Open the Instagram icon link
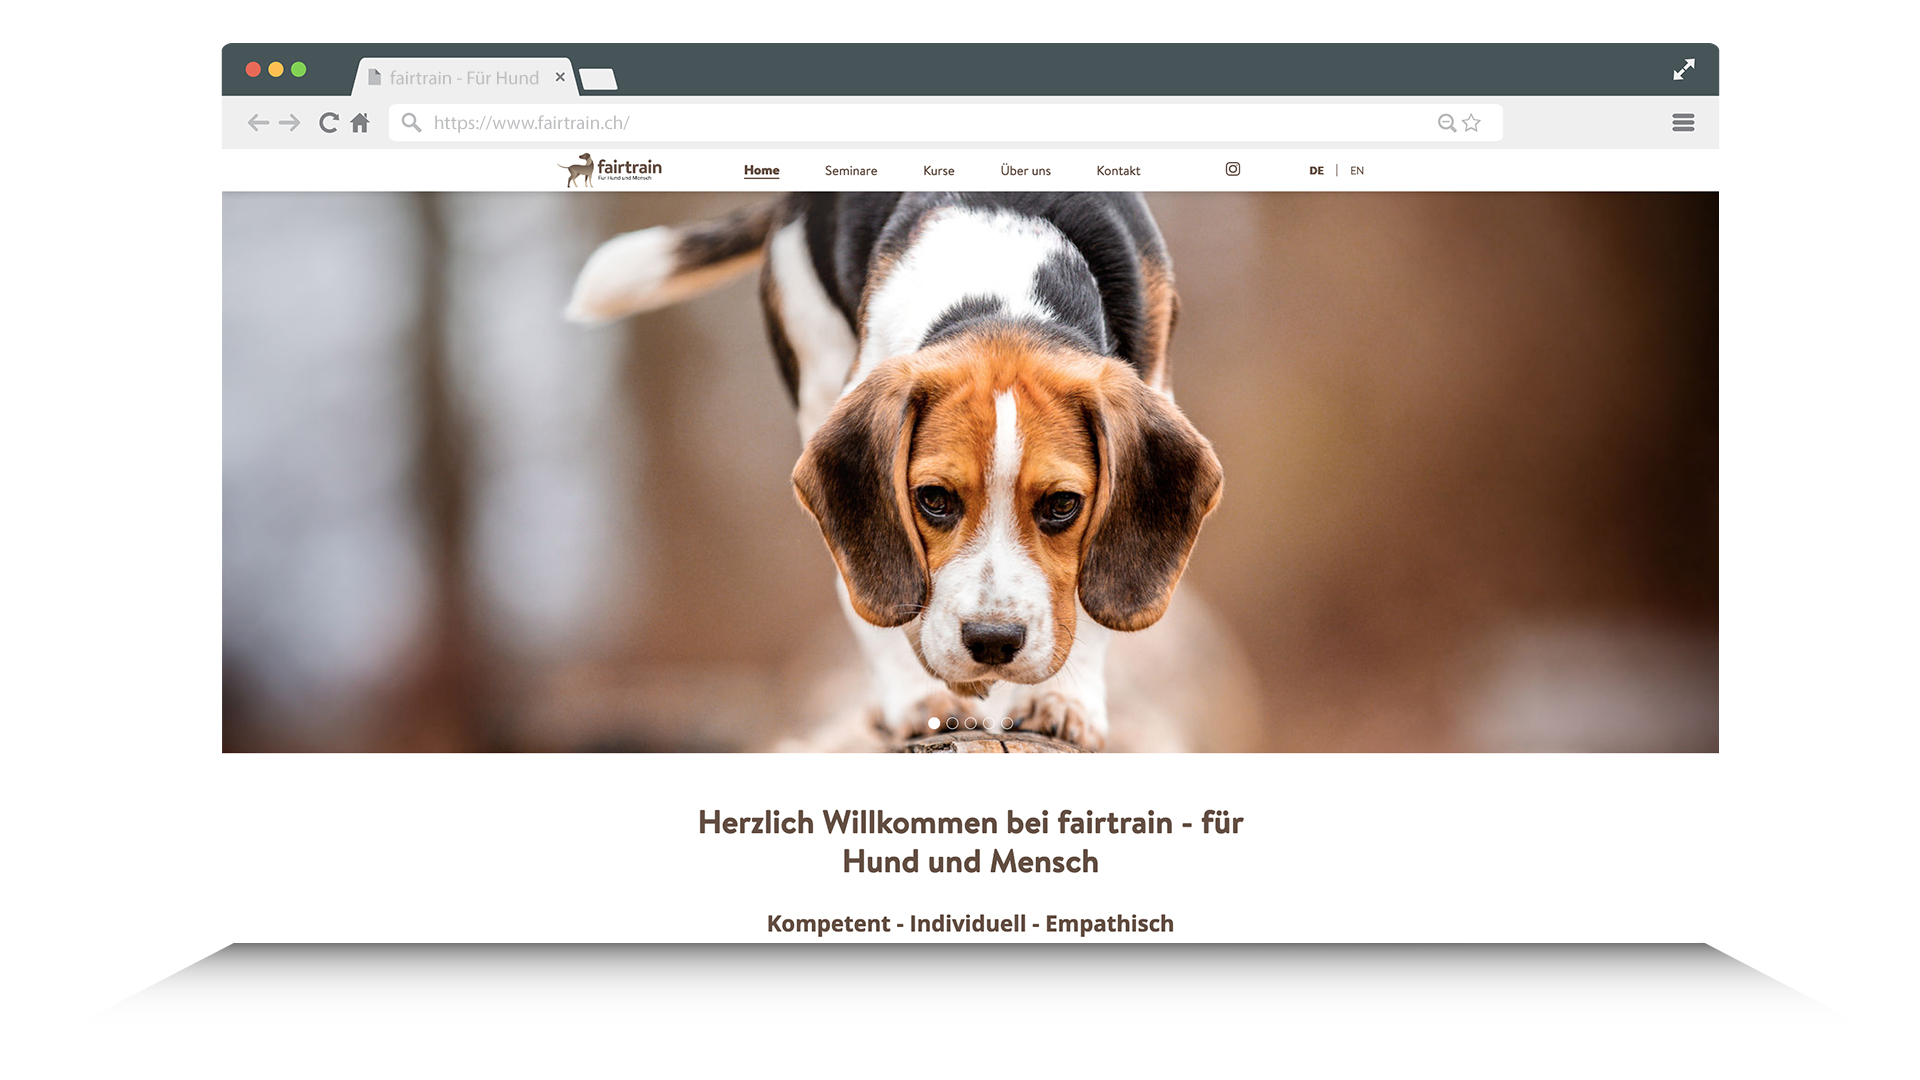This screenshot has width=1920, height=1080. click(1233, 170)
